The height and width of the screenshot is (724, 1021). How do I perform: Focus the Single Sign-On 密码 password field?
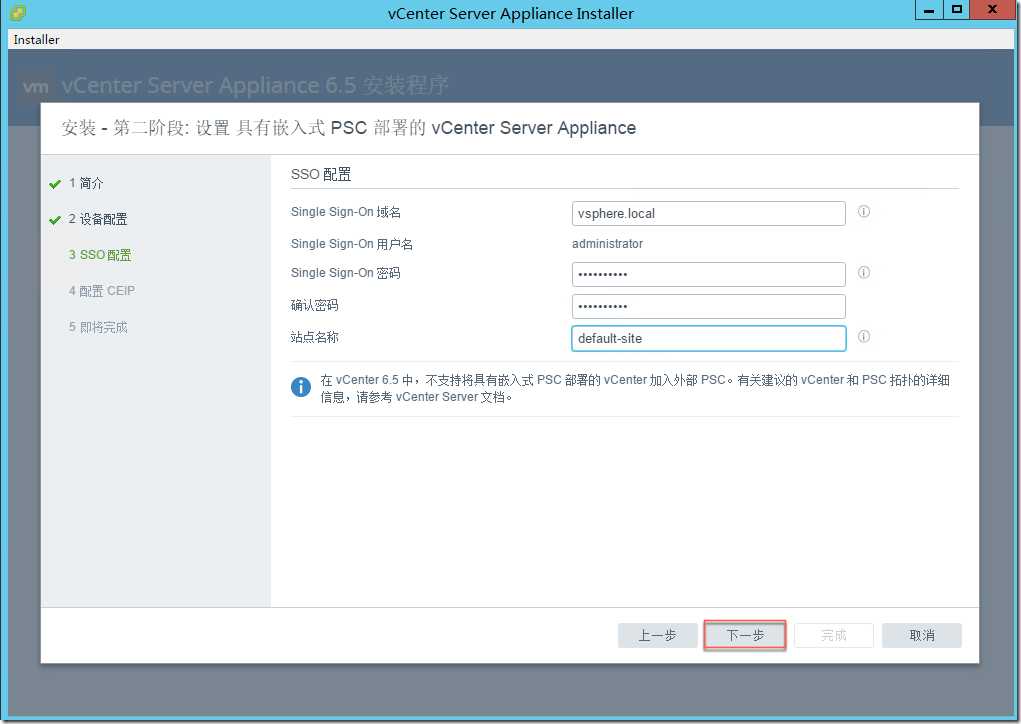(x=708, y=274)
